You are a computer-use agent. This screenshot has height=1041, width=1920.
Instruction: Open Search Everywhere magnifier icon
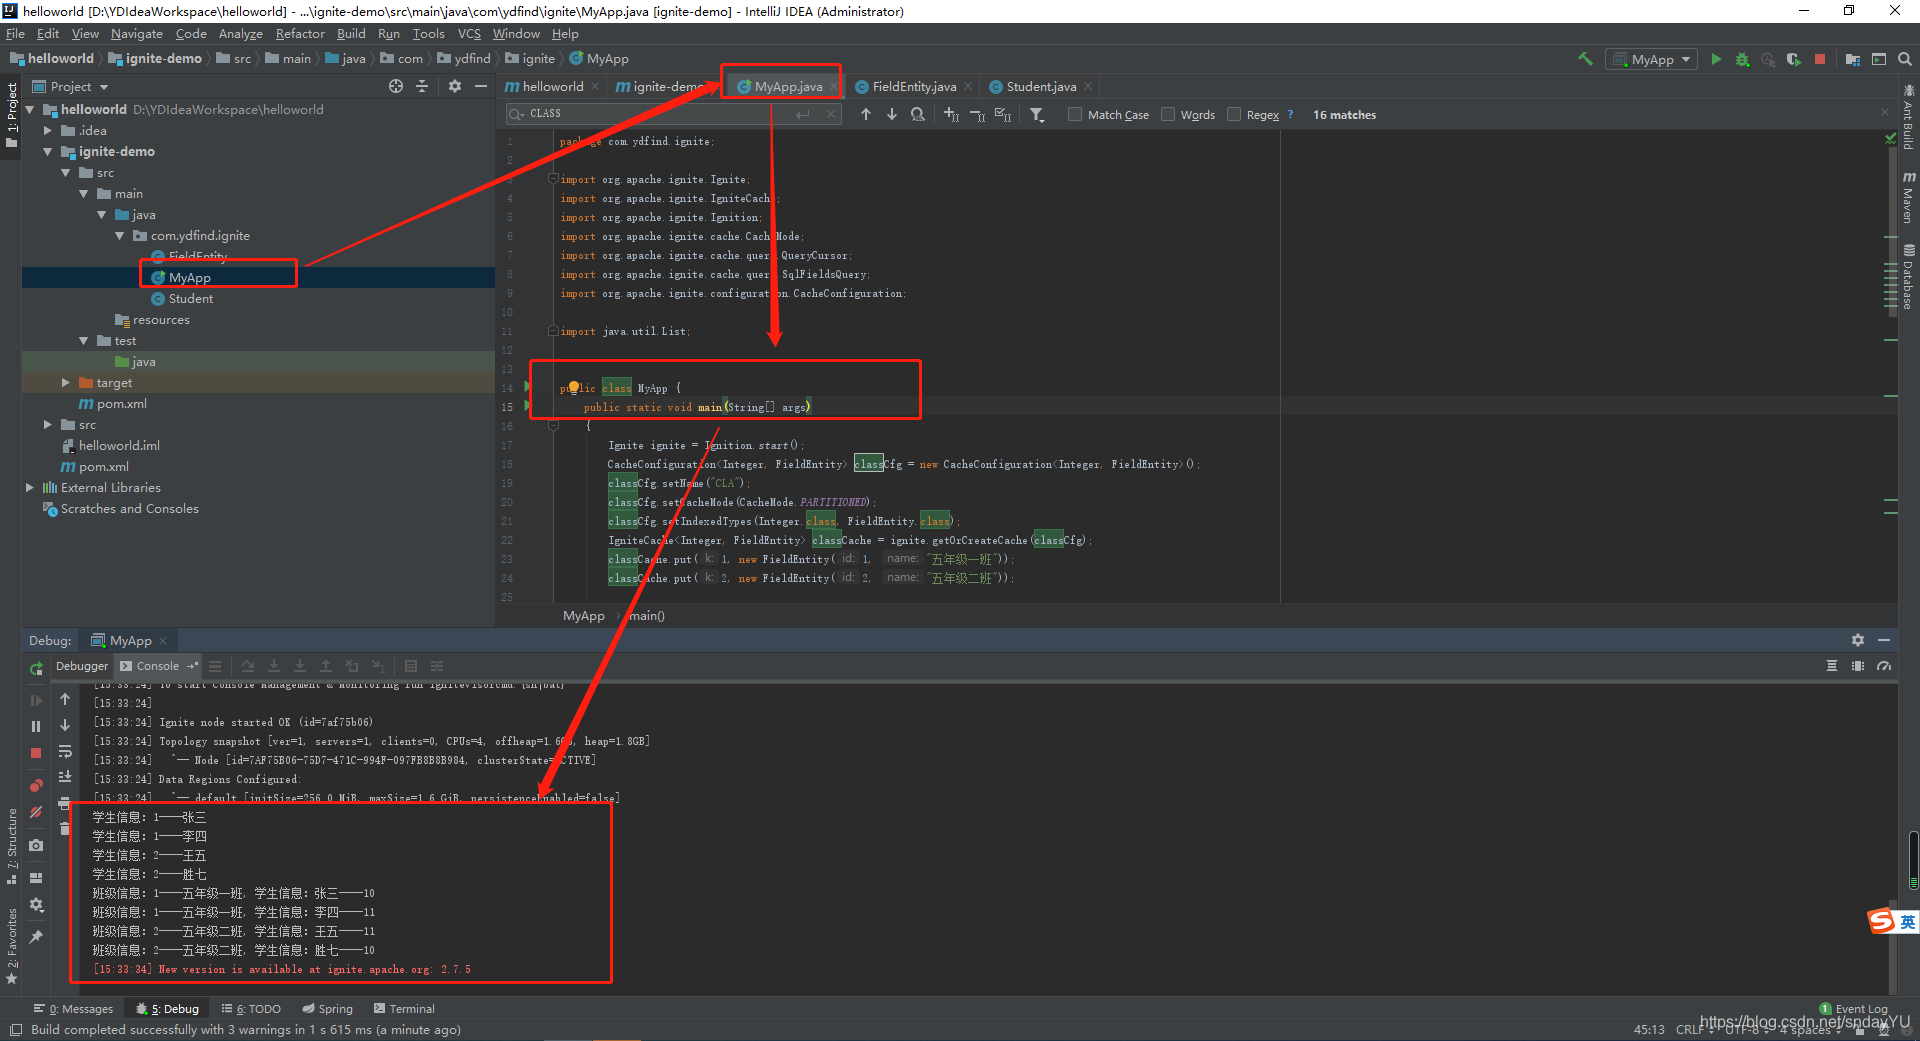[x=1904, y=59]
